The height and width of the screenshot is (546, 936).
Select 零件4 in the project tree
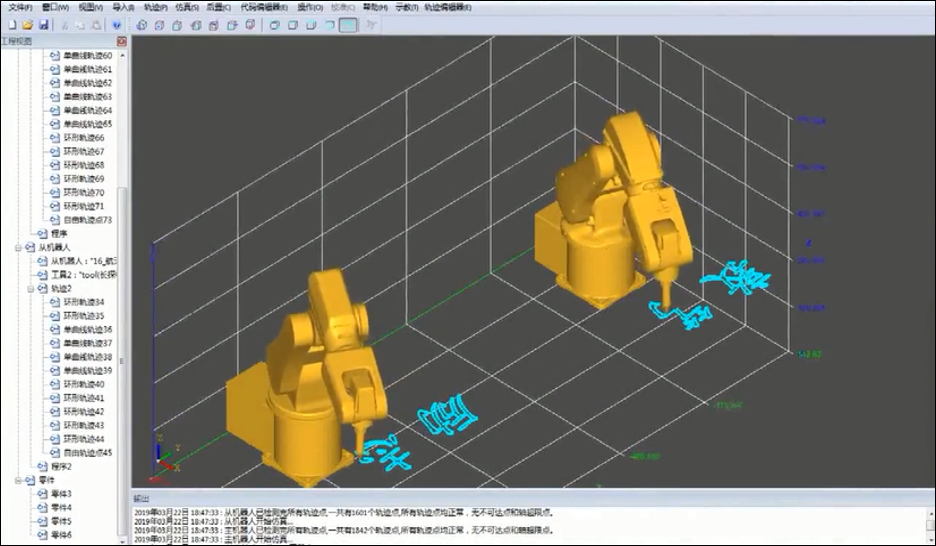click(61, 507)
